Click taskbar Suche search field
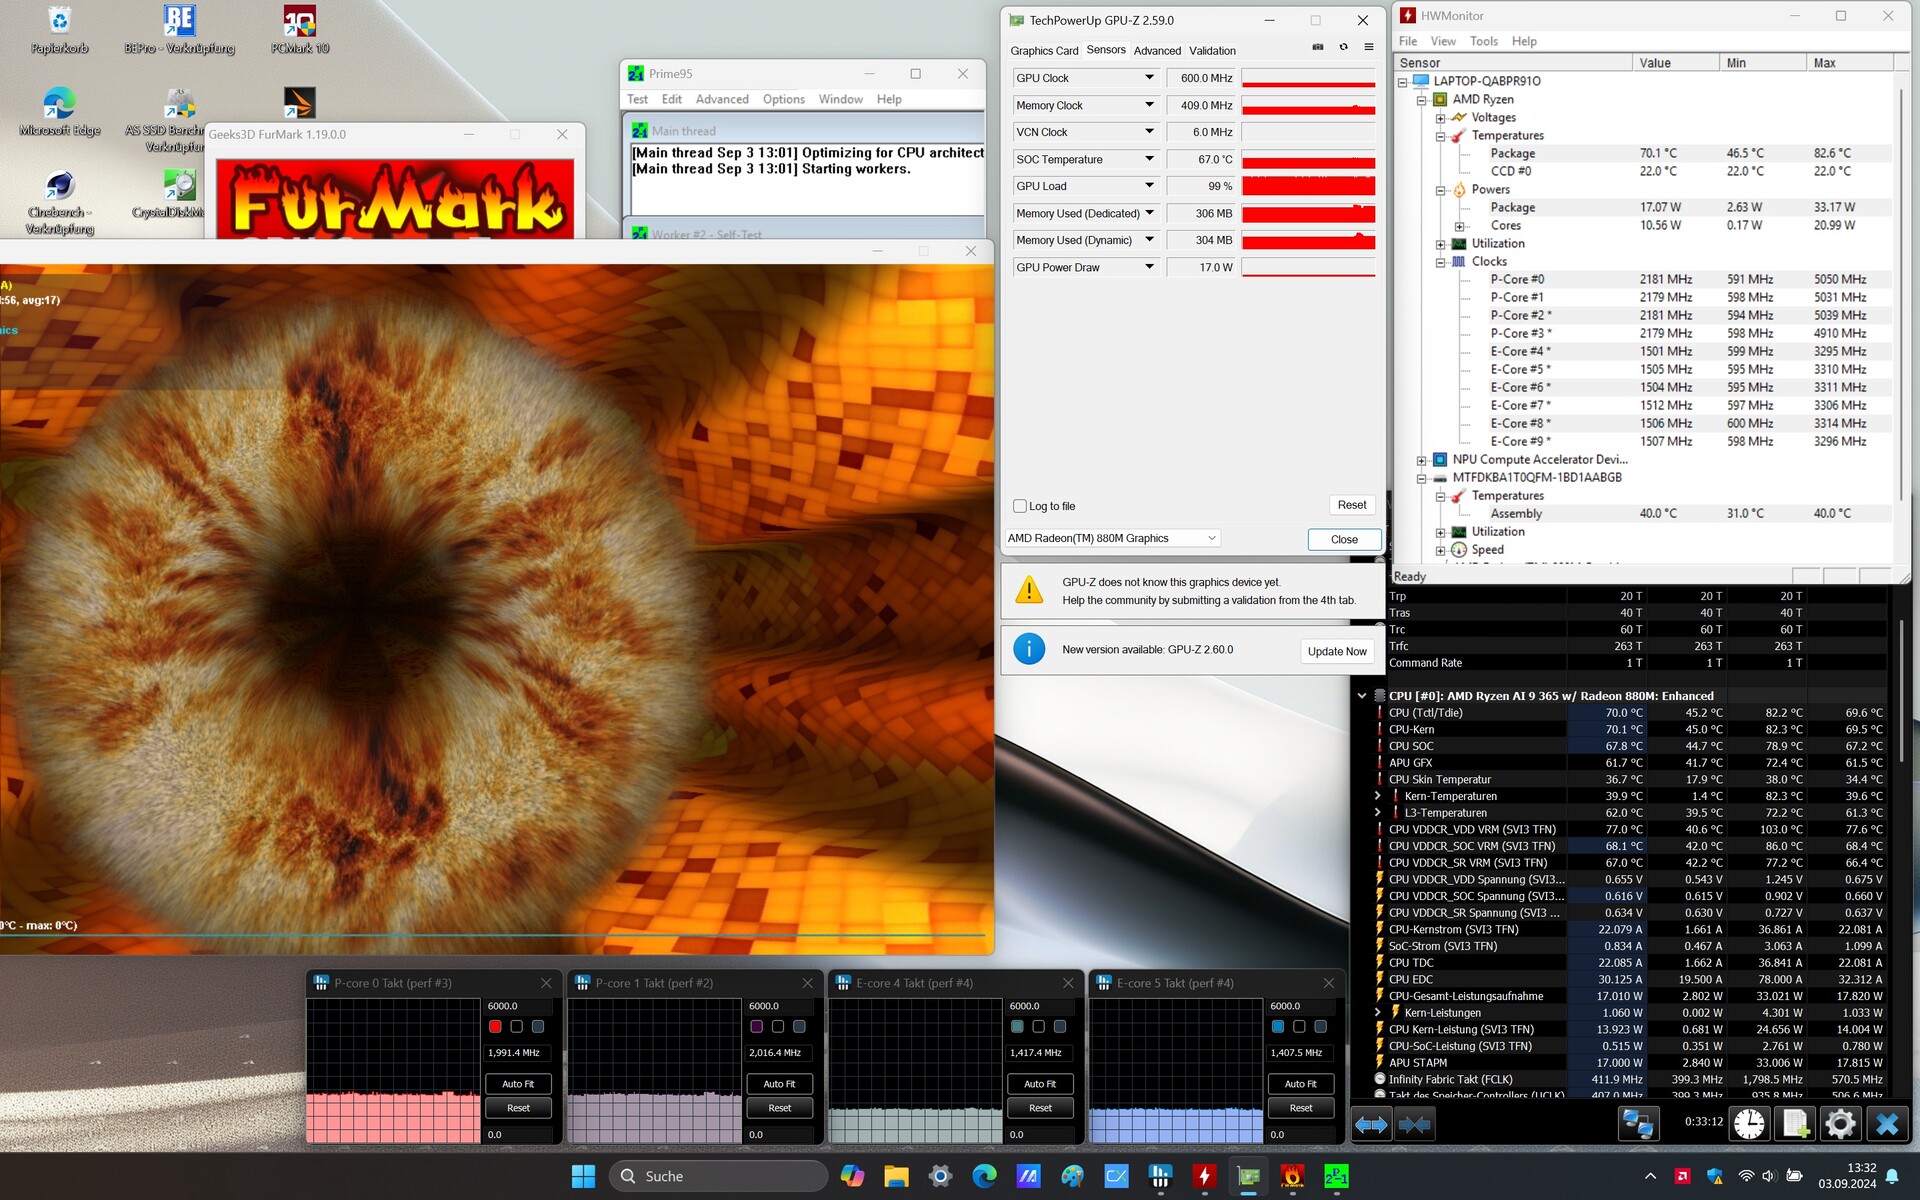This screenshot has height=1200, width=1920. (719, 1176)
